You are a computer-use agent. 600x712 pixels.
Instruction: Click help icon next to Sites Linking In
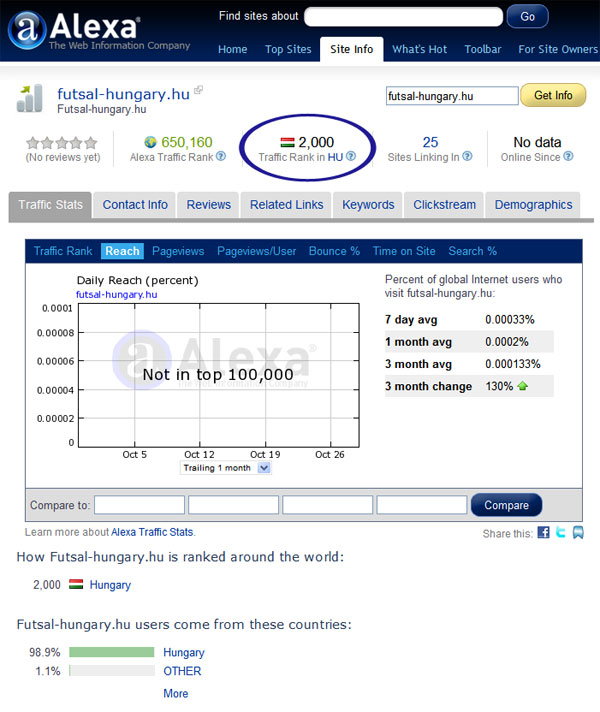467,156
